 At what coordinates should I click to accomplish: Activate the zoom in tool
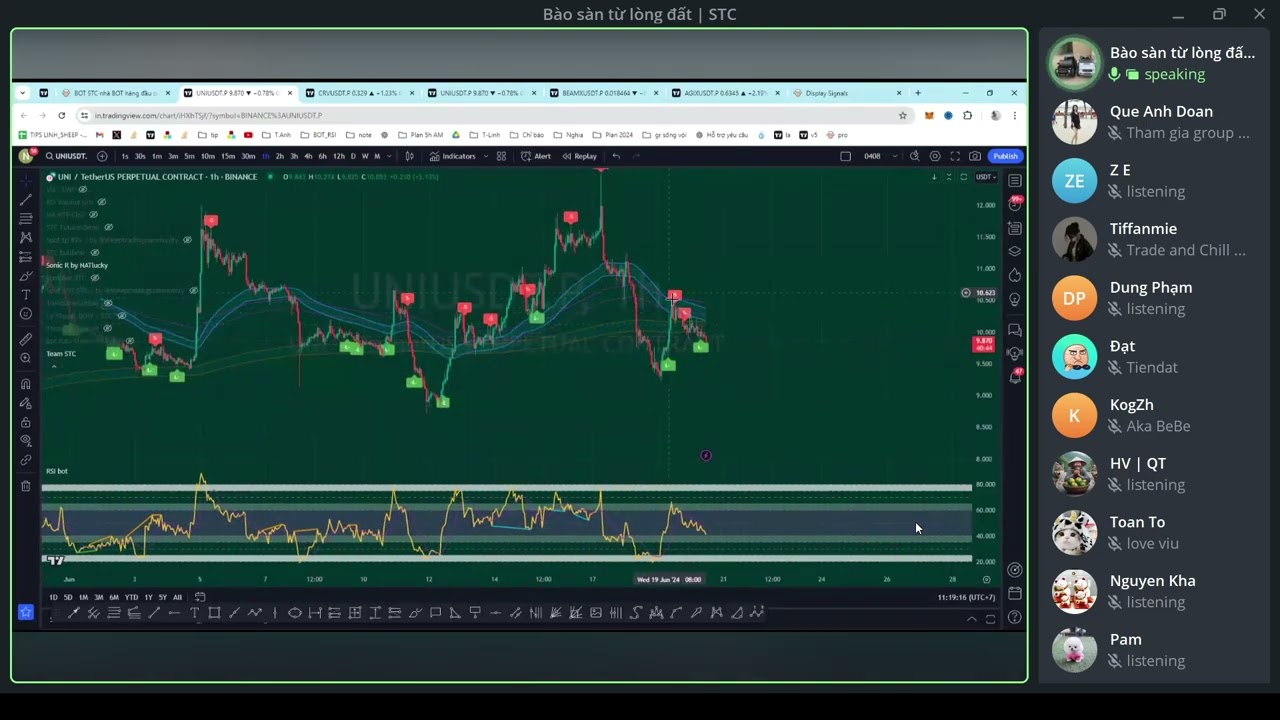coord(26,358)
